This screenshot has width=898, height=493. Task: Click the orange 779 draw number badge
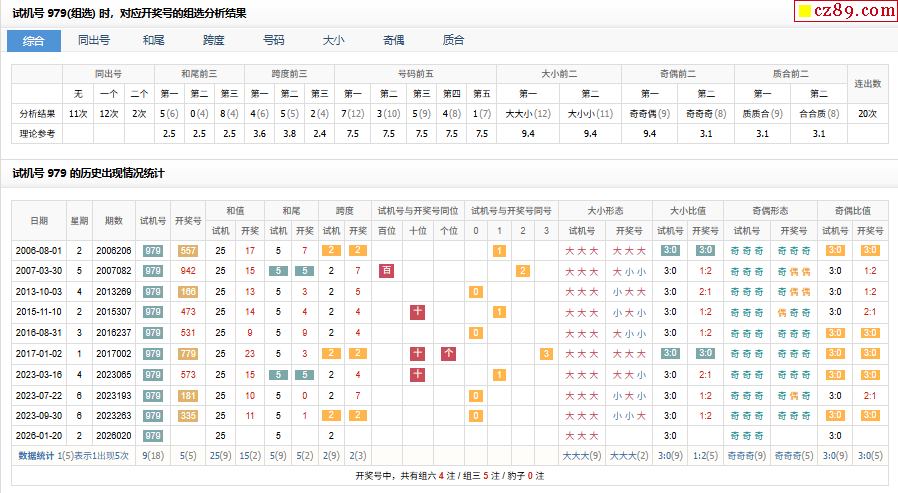187,353
